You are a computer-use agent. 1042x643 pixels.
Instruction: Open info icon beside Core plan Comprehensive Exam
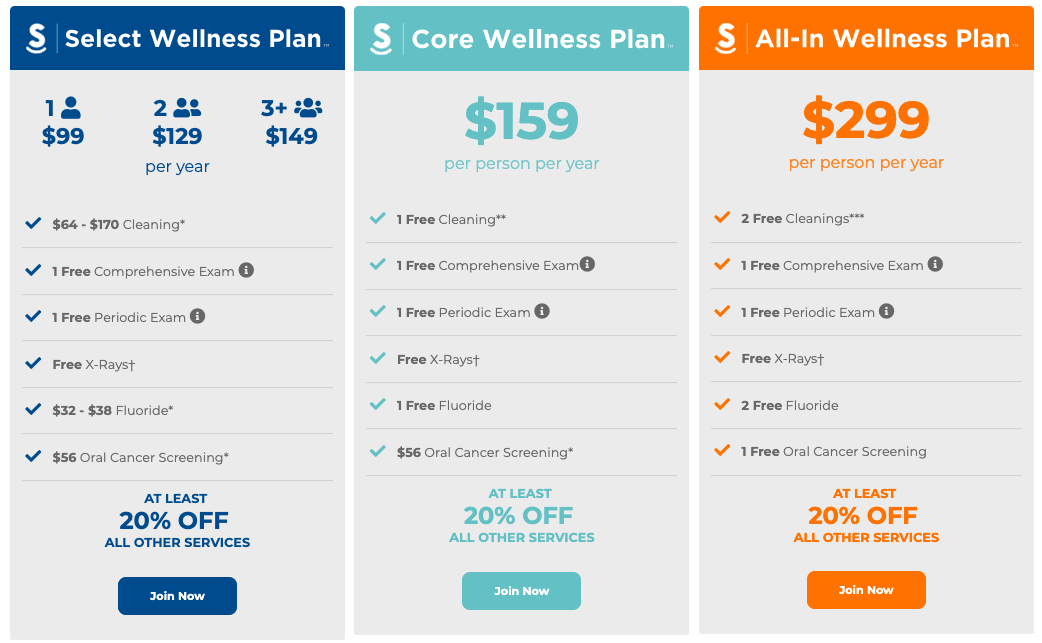(x=587, y=264)
